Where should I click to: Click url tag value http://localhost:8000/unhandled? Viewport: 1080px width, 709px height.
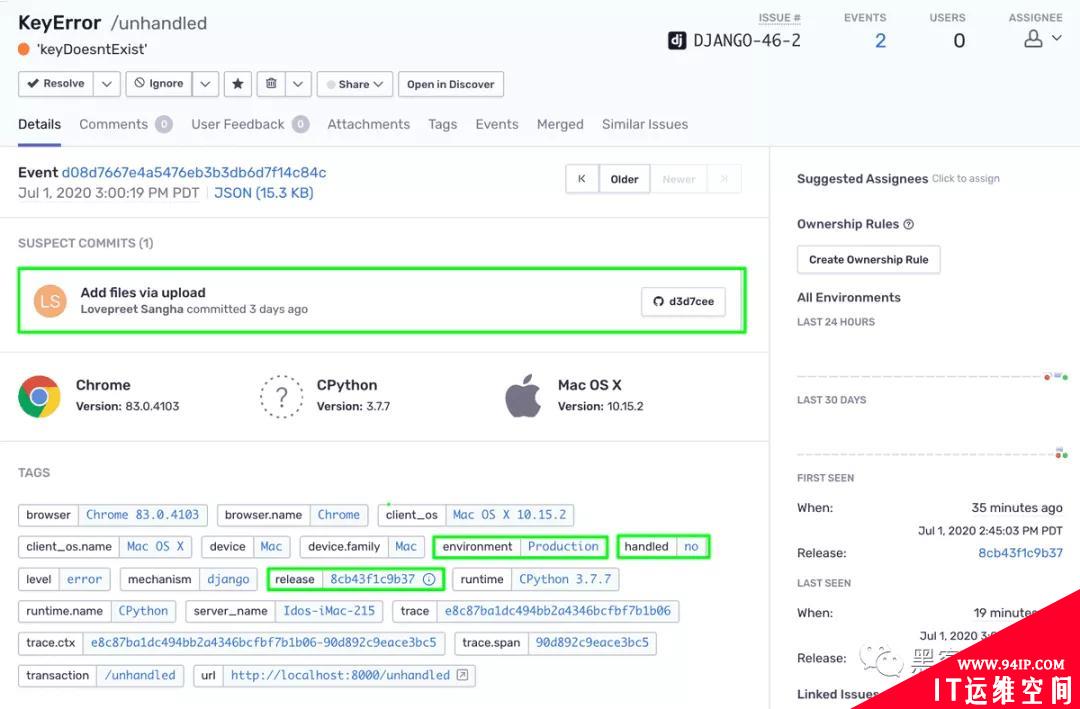click(340, 675)
